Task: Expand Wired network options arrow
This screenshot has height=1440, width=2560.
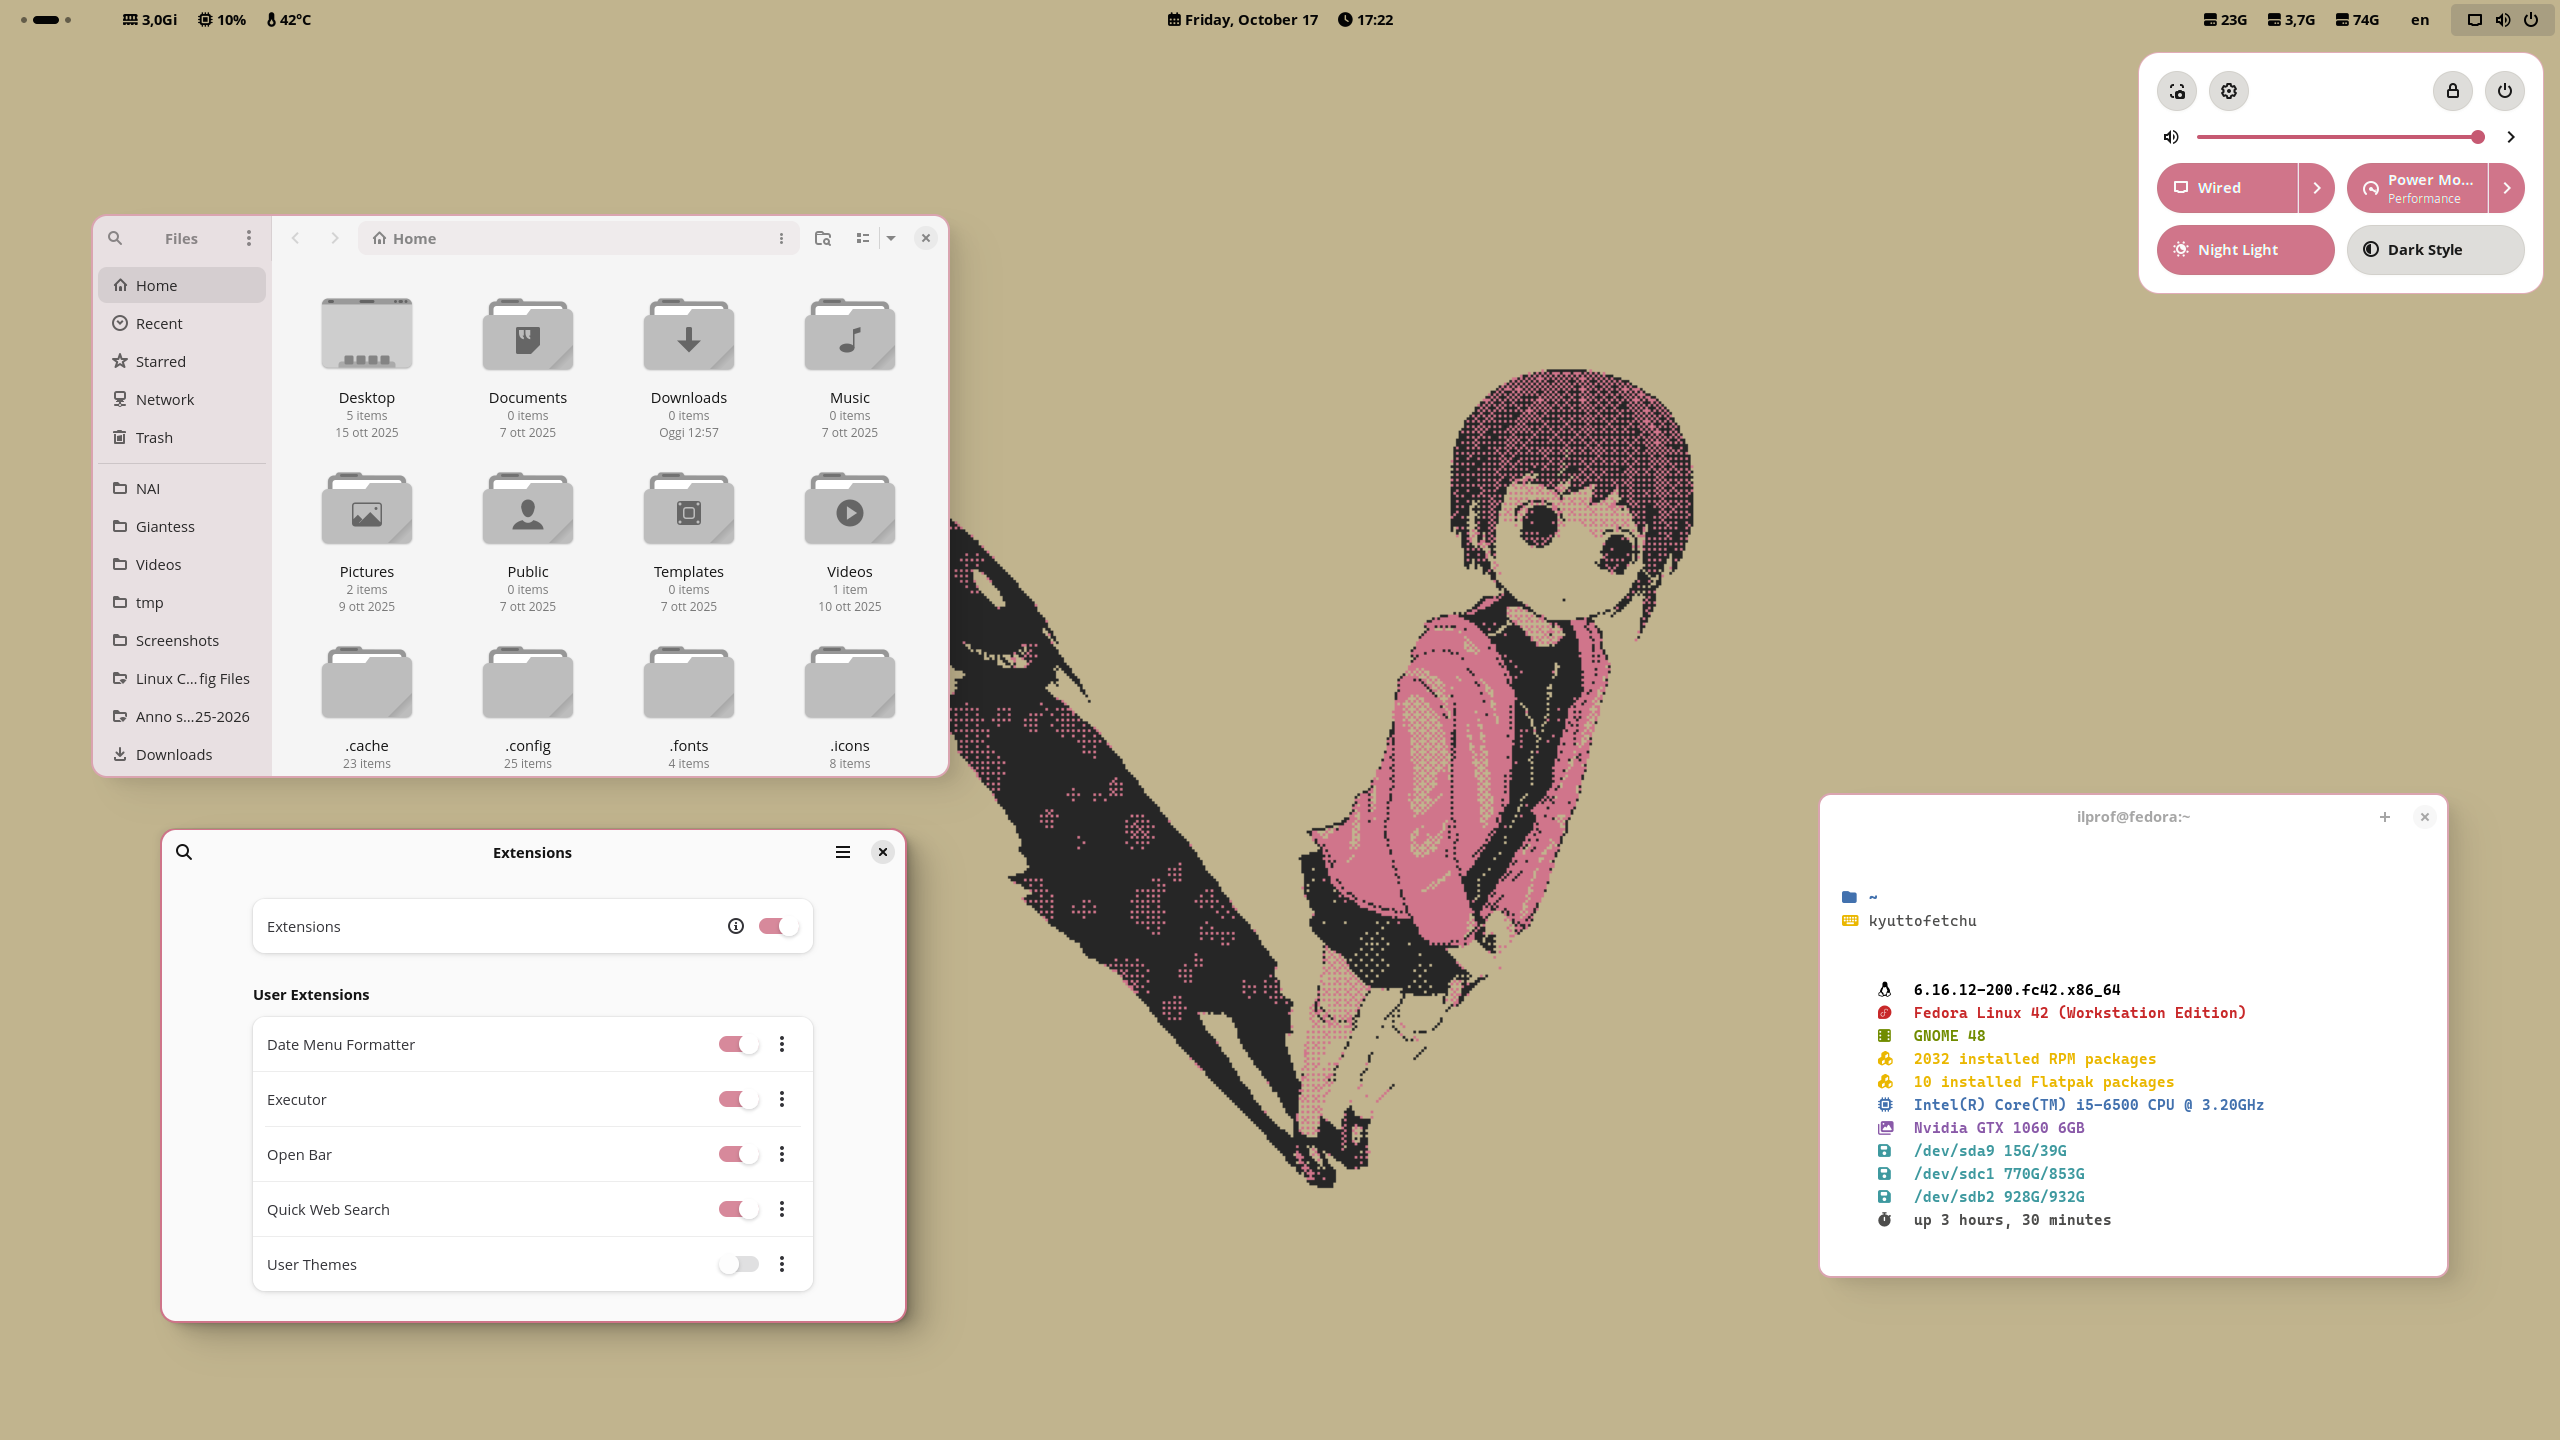Action: pyautogui.click(x=2316, y=188)
